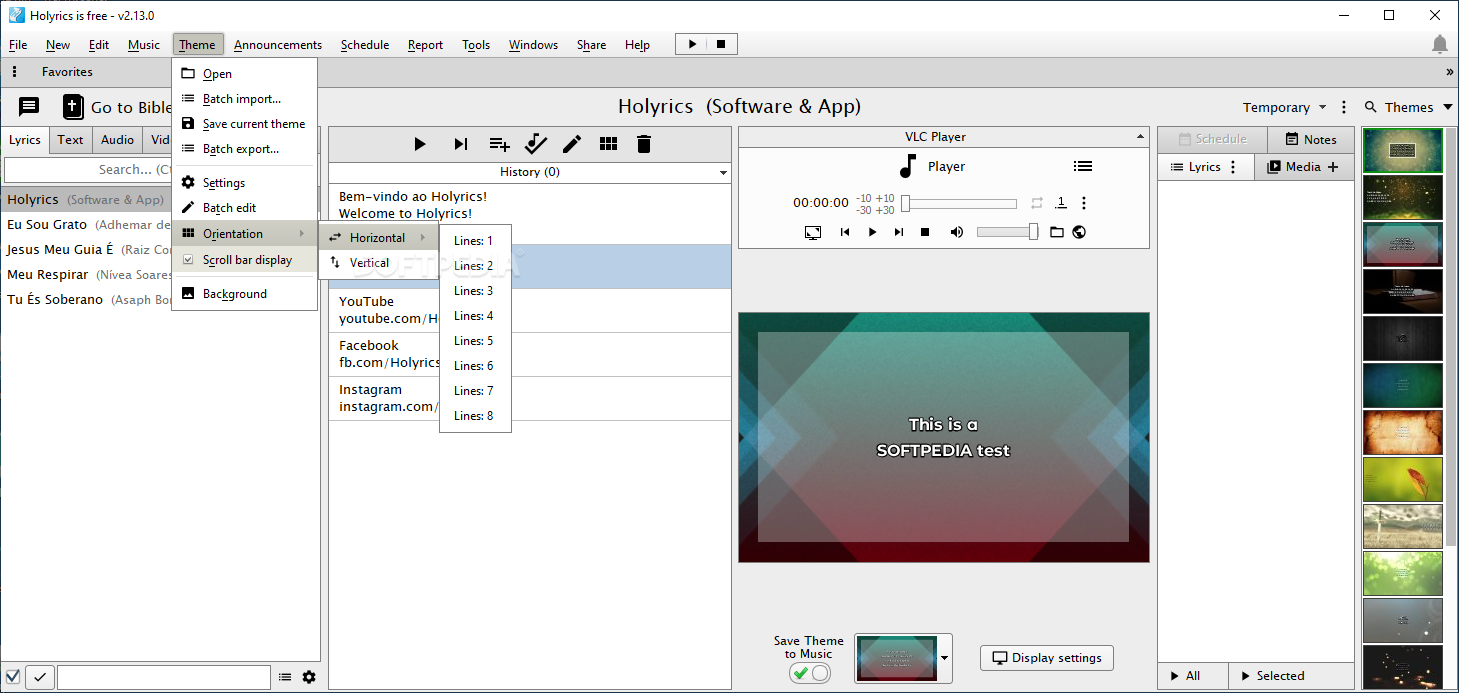Click the top toolbar play button
This screenshot has height=693, width=1459.
click(x=692, y=44)
